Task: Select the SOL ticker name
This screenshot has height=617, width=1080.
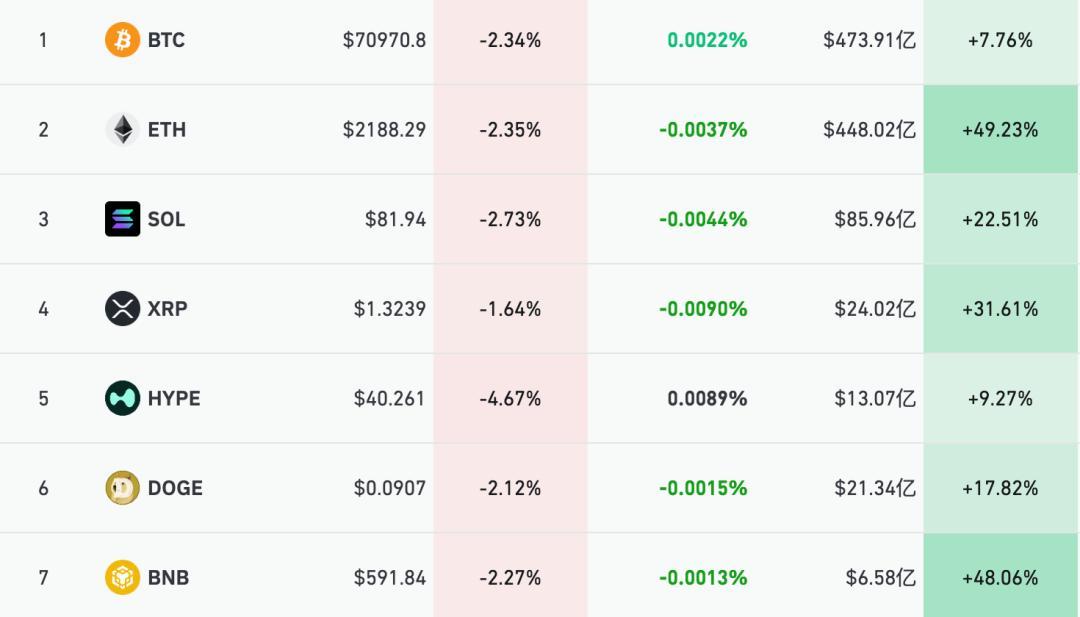Action: [166, 219]
